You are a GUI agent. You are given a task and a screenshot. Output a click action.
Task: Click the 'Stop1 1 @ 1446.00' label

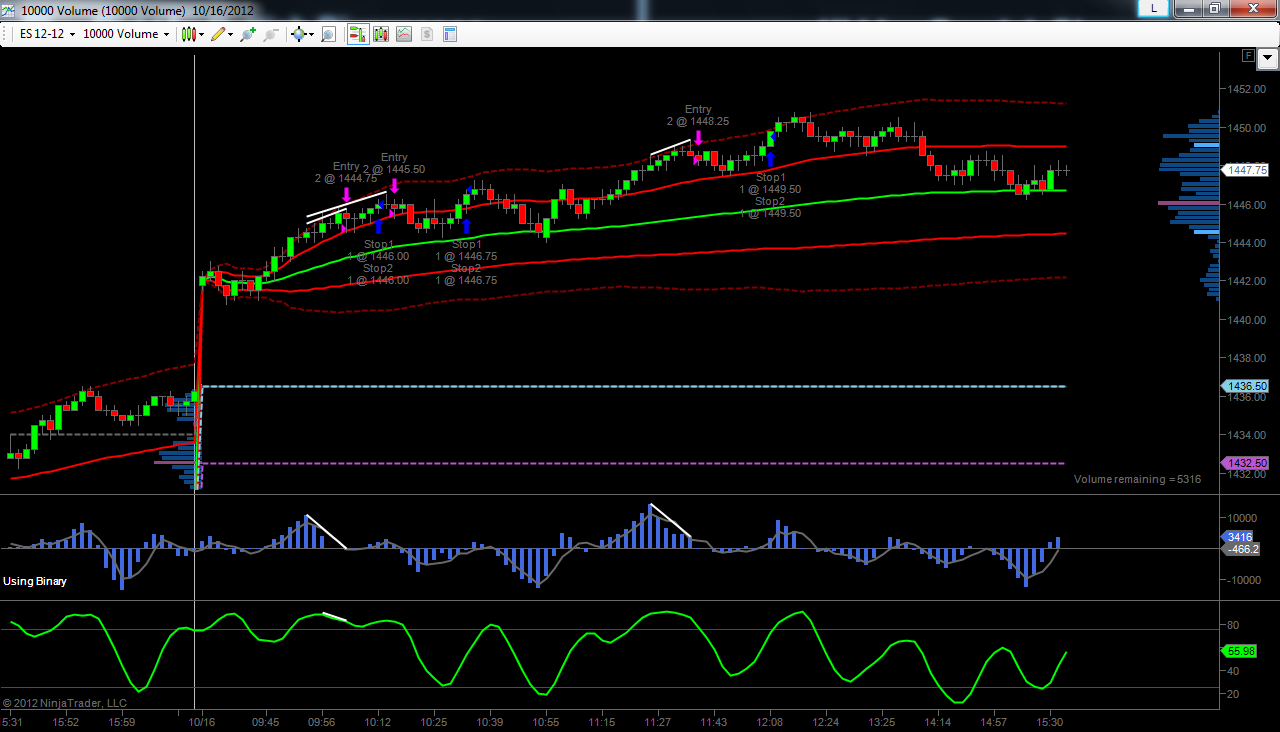point(379,250)
